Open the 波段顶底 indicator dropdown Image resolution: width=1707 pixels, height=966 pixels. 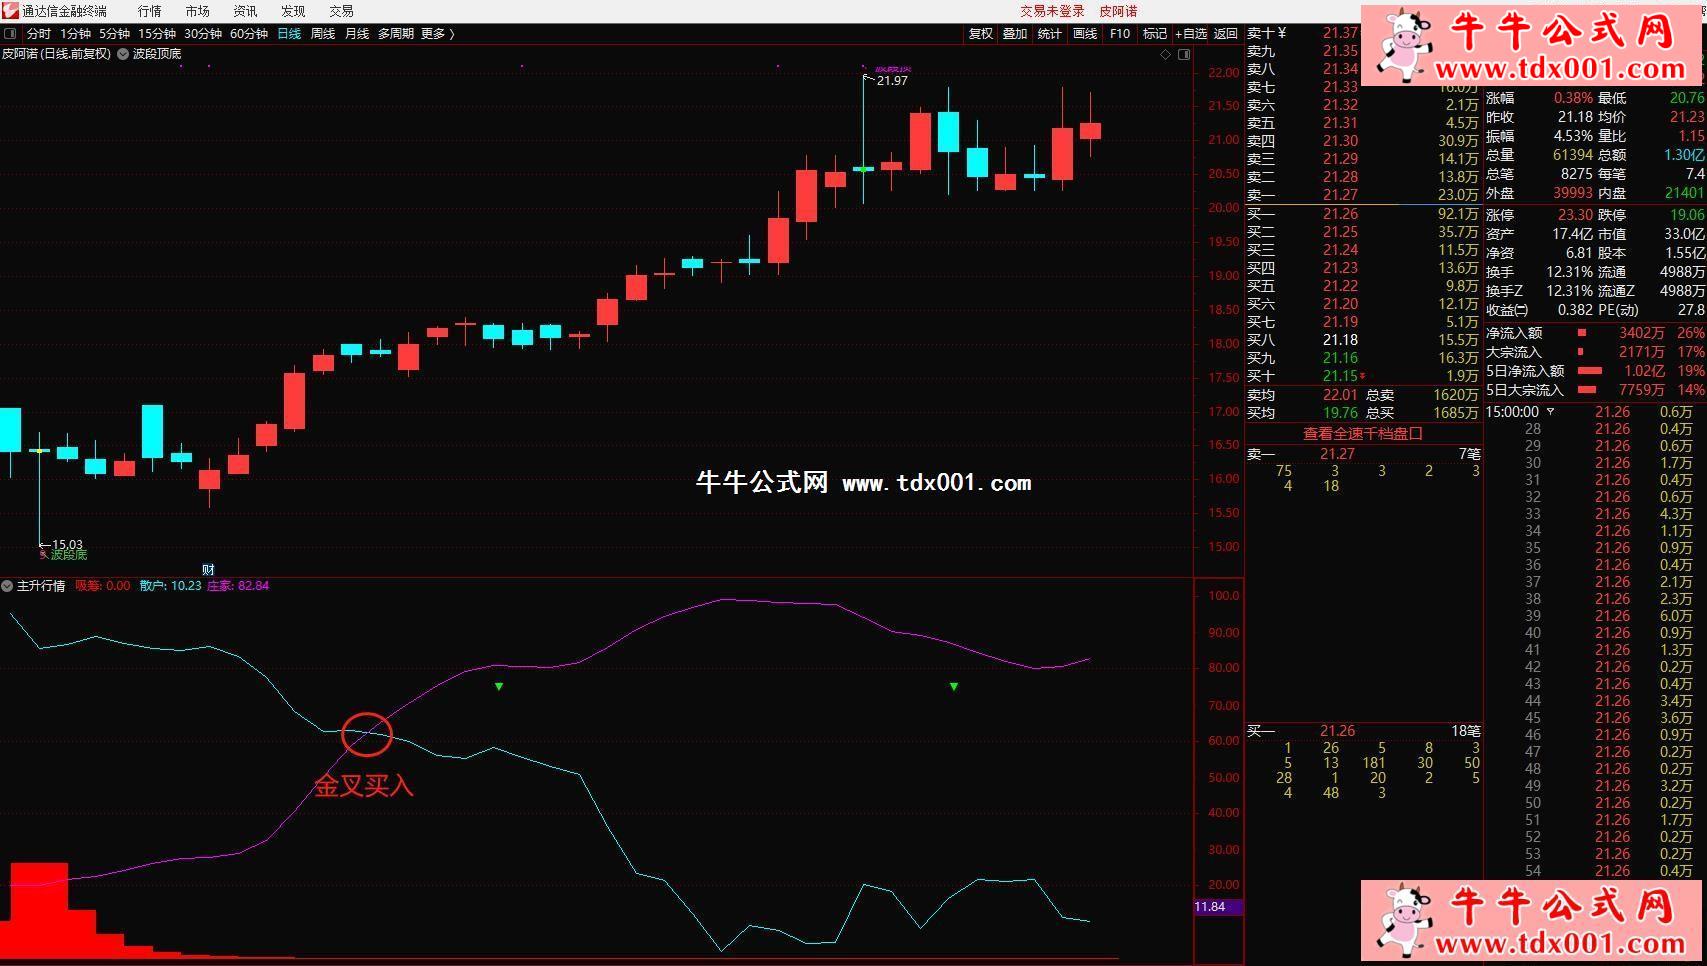click(x=123, y=54)
